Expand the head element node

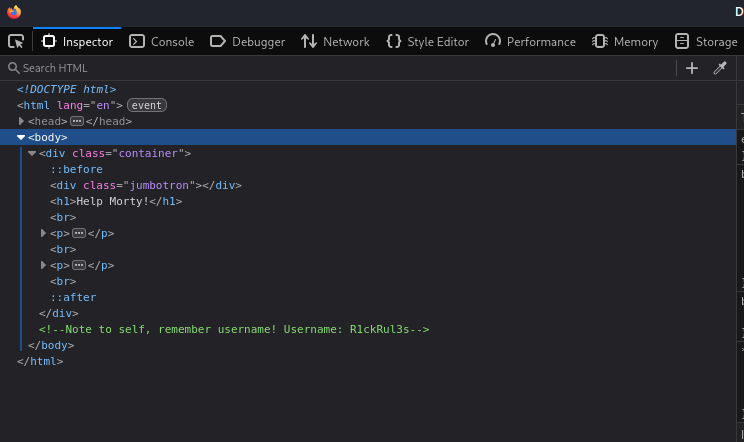21,121
